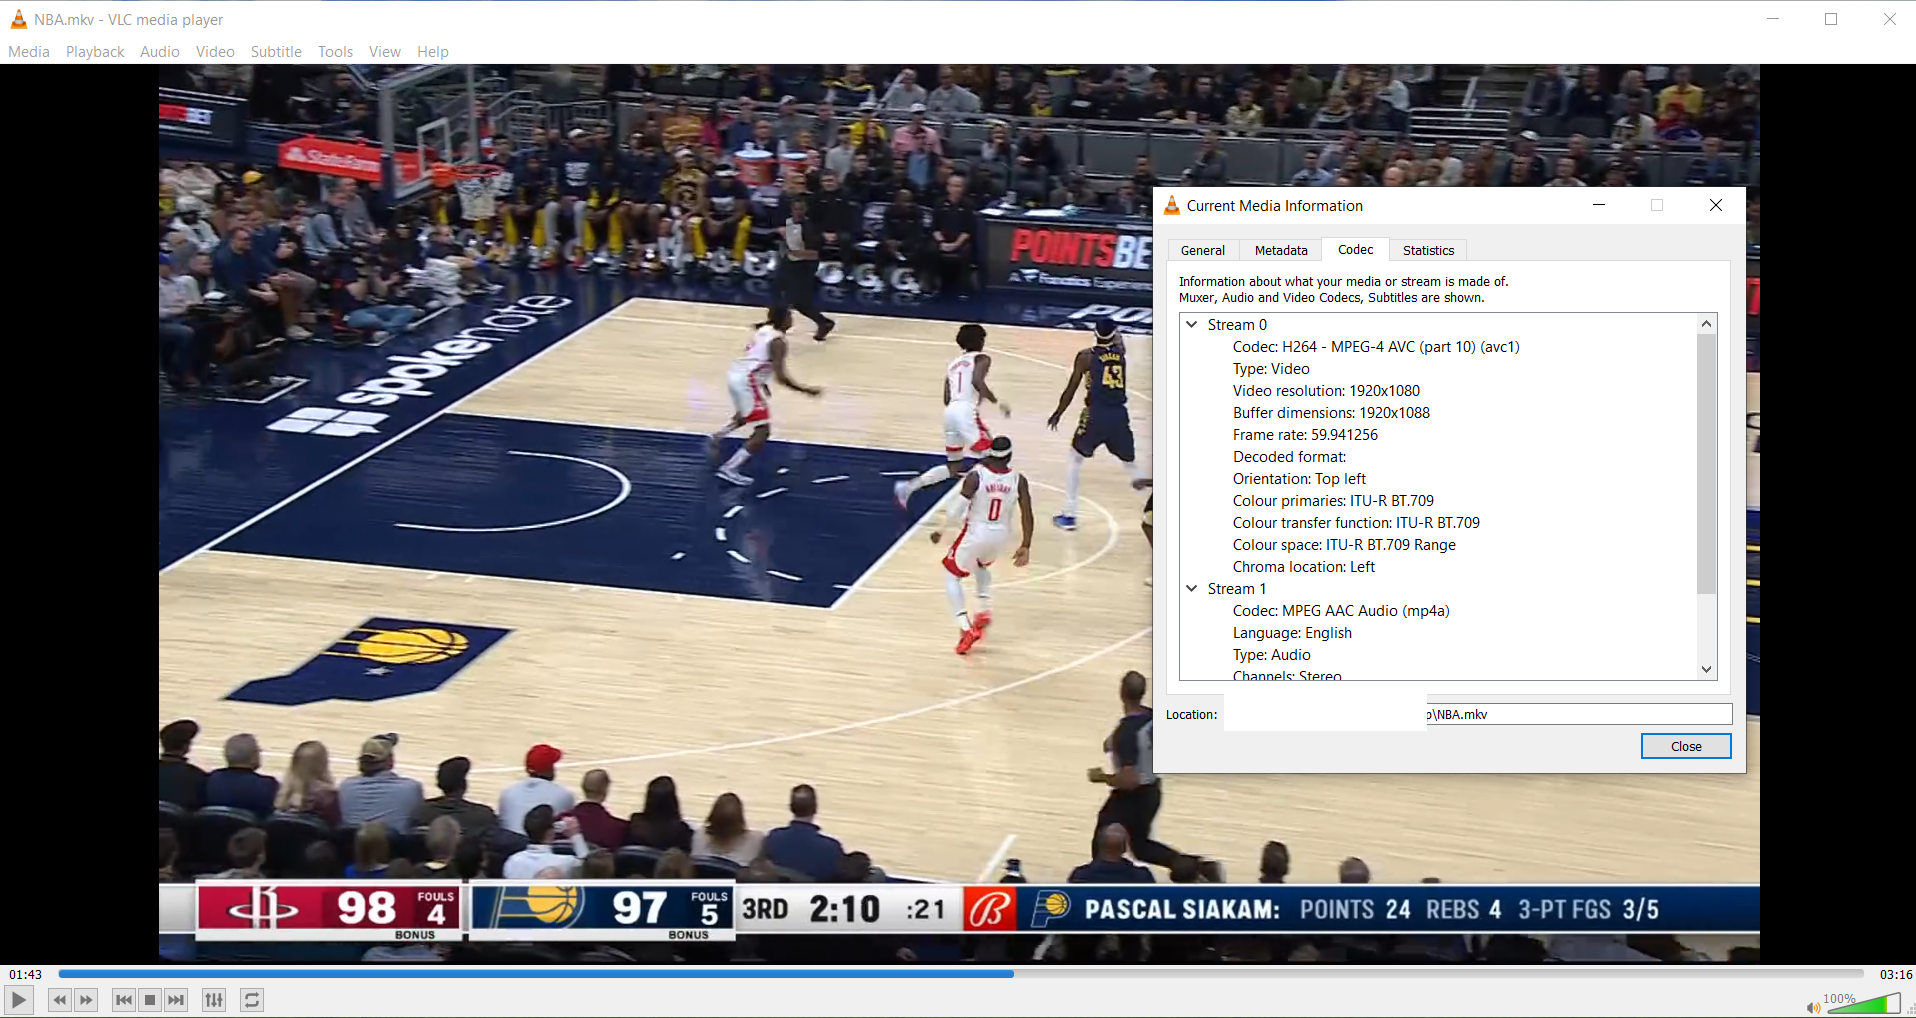Open the Help menu

pyautogui.click(x=433, y=52)
